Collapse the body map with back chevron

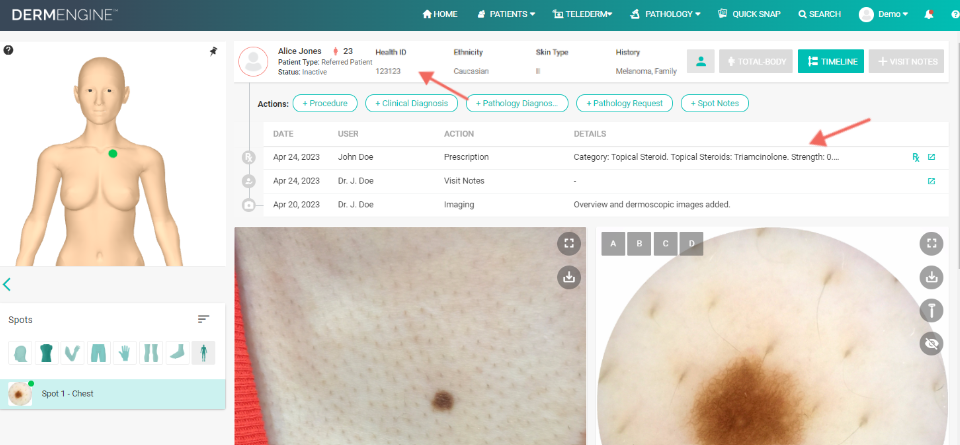[x=7, y=284]
